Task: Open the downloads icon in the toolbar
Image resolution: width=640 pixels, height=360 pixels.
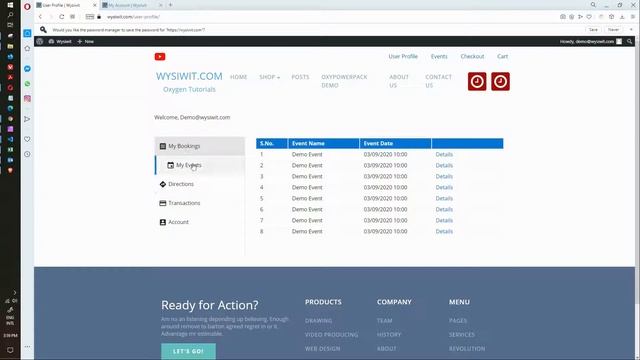Action: [622, 17]
